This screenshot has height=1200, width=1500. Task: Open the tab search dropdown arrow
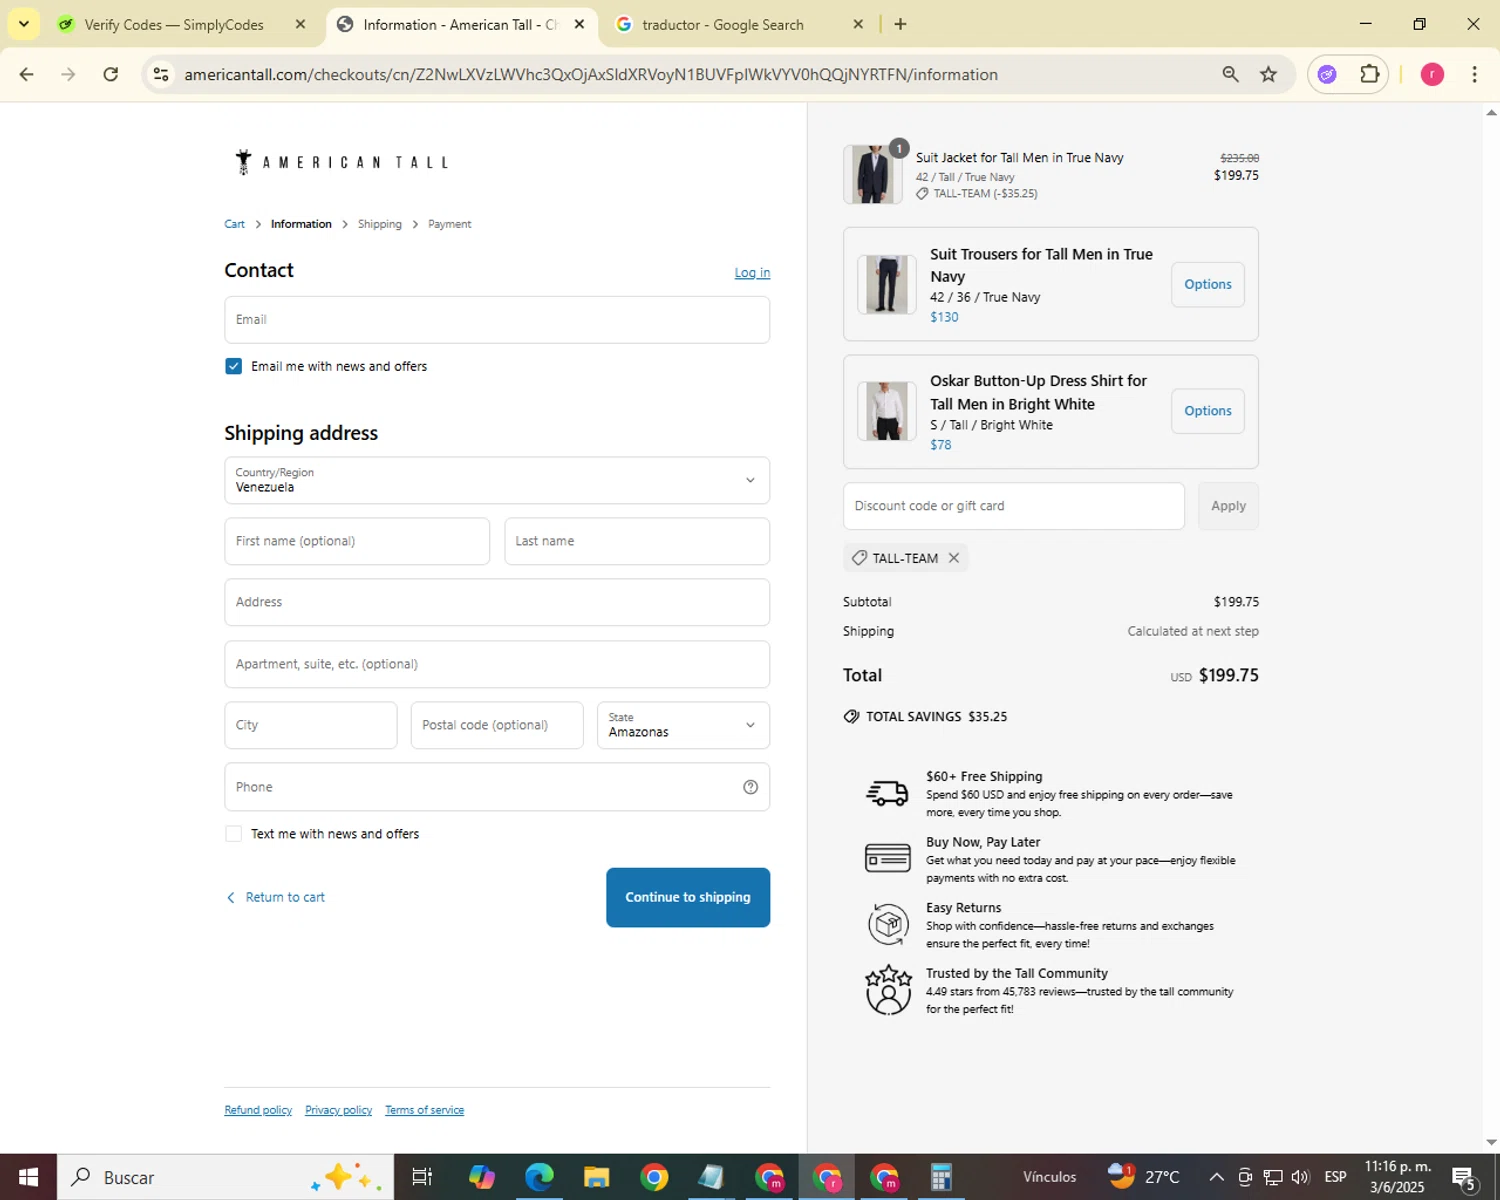23,24
